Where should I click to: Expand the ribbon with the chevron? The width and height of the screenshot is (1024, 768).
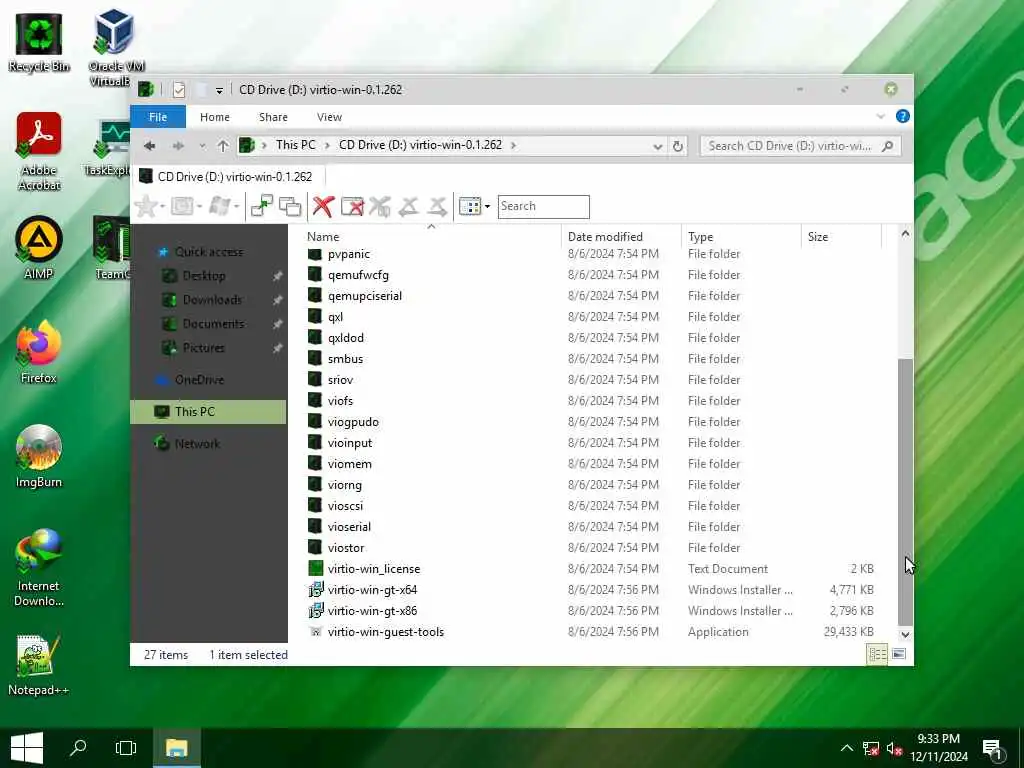(880, 116)
